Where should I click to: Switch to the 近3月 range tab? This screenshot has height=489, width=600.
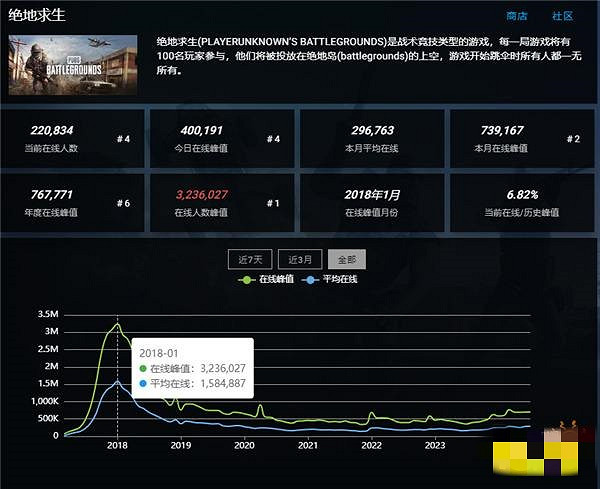click(x=299, y=259)
